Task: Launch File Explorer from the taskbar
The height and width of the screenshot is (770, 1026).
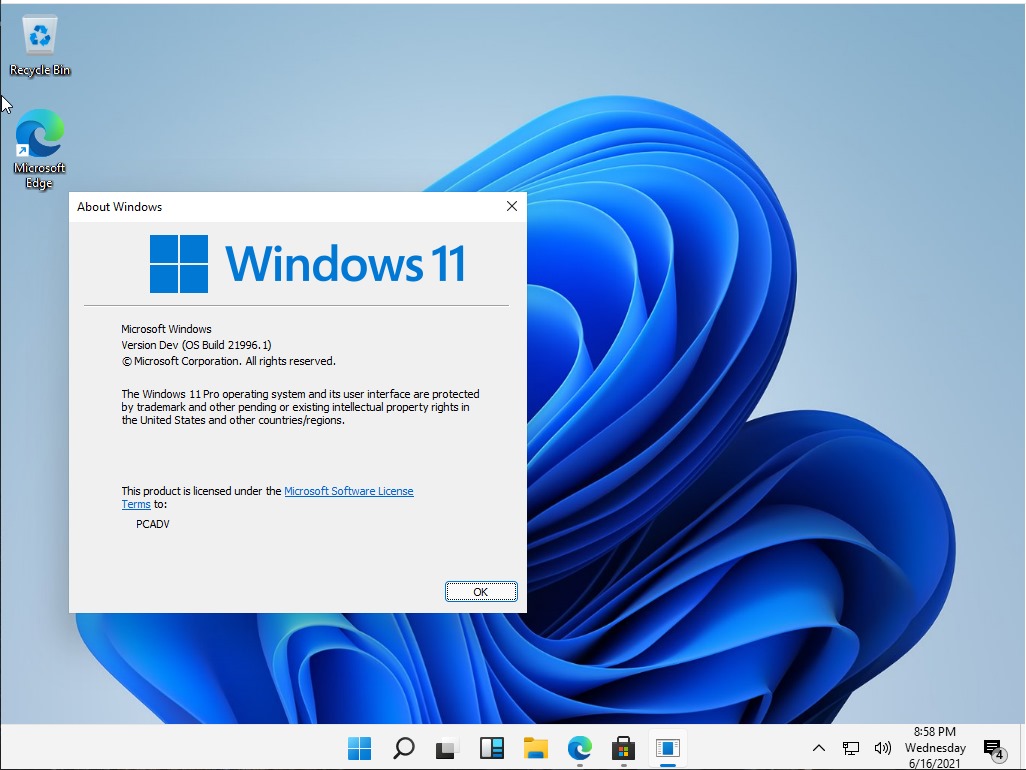Action: click(535, 747)
